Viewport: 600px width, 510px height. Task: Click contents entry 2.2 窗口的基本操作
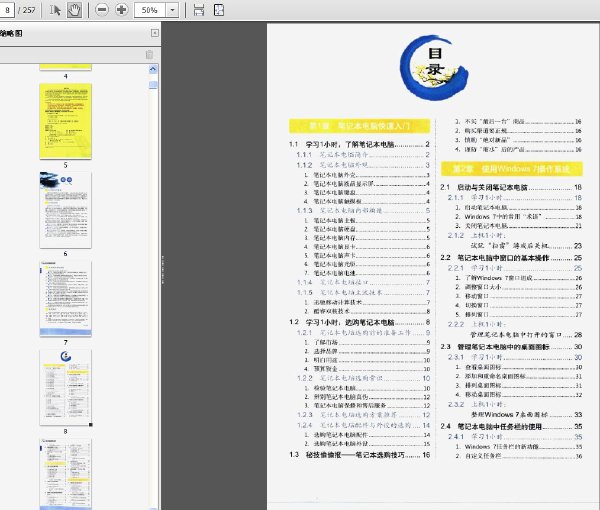pyautogui.click(x=511, y=258)
